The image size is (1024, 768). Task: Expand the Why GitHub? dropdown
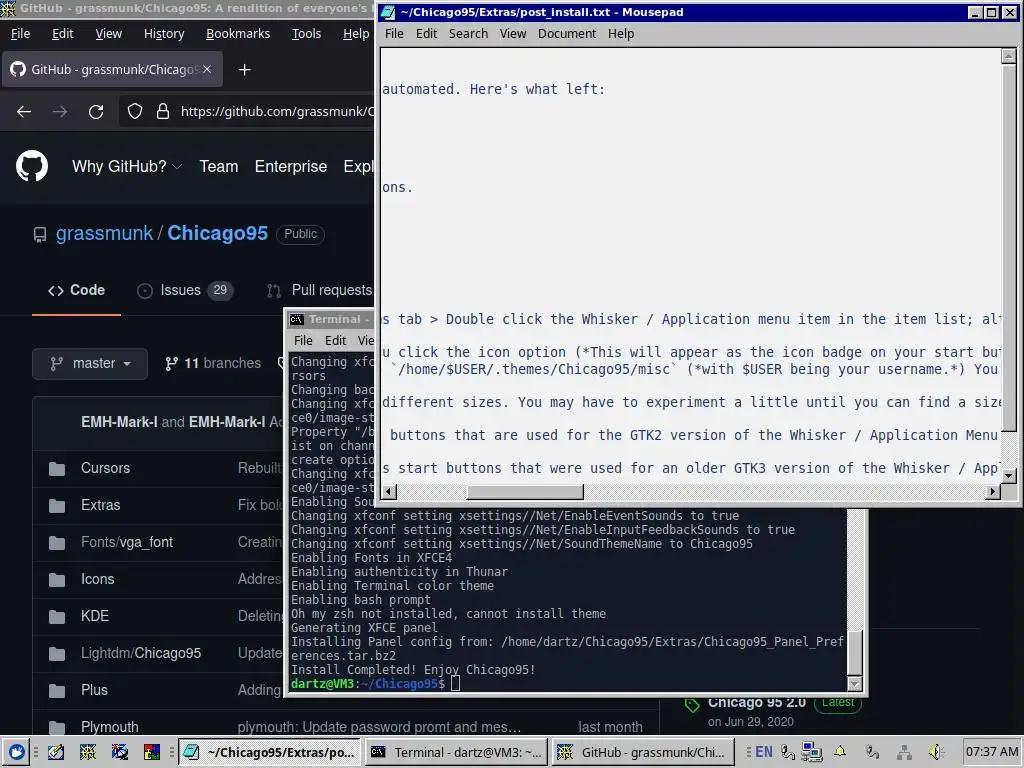pos(127,167)
